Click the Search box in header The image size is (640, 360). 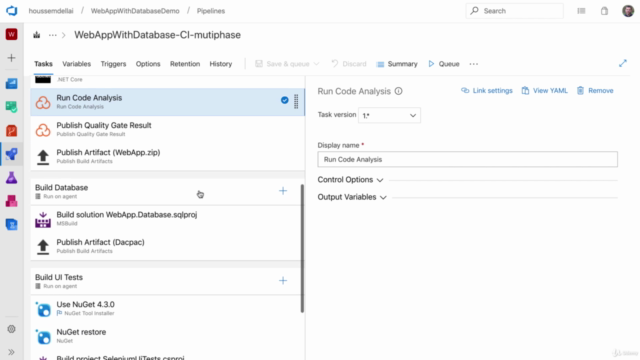pyautogui.click(x=514, y=11)
